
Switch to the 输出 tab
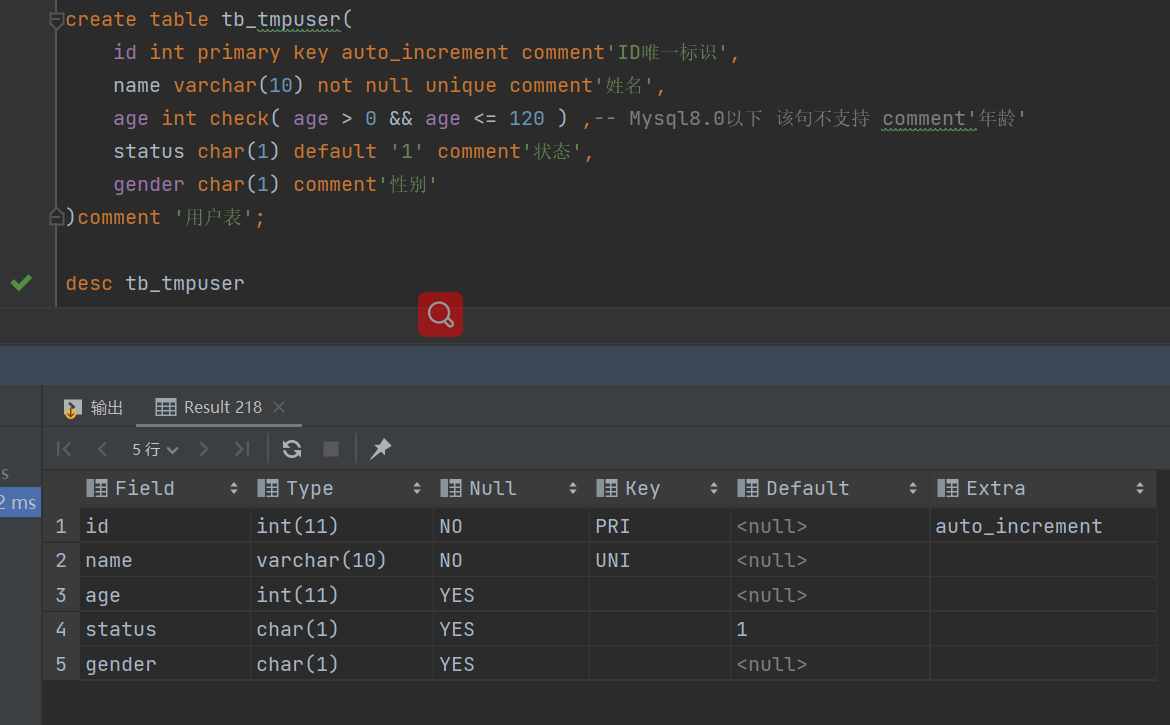click(94, 407)
